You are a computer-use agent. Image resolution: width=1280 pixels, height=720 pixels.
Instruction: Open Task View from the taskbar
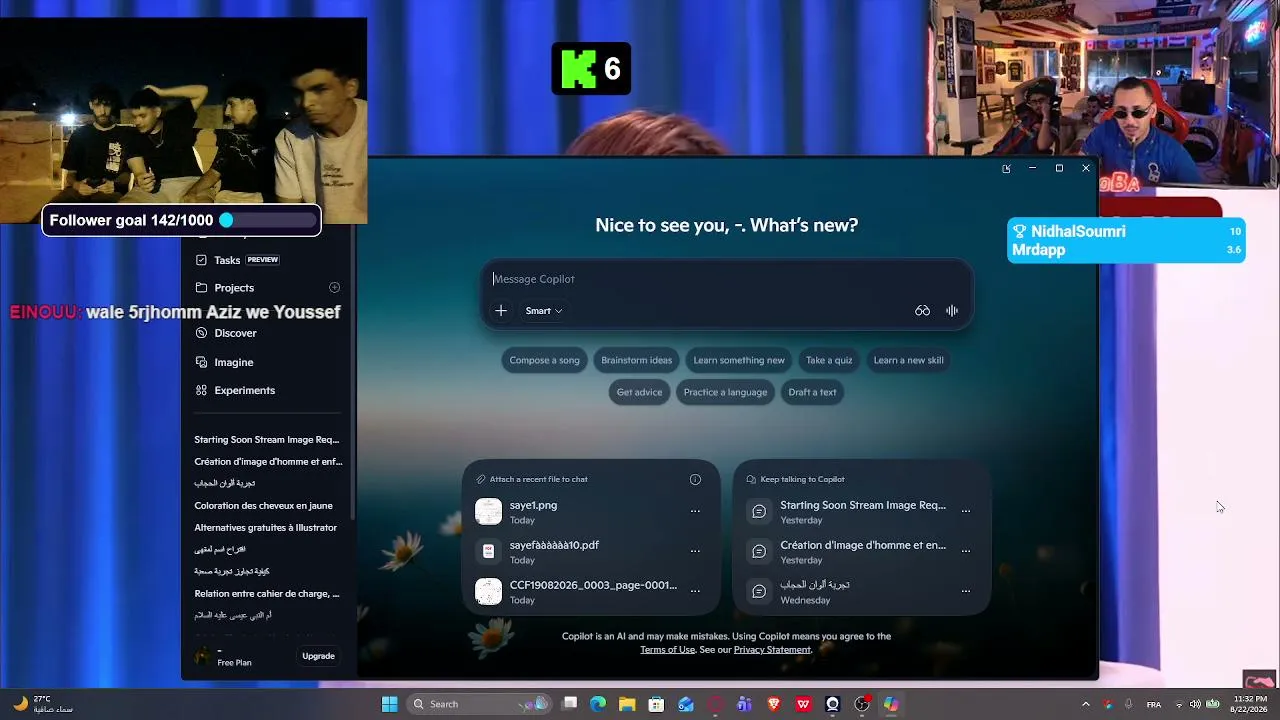point(570,704)
